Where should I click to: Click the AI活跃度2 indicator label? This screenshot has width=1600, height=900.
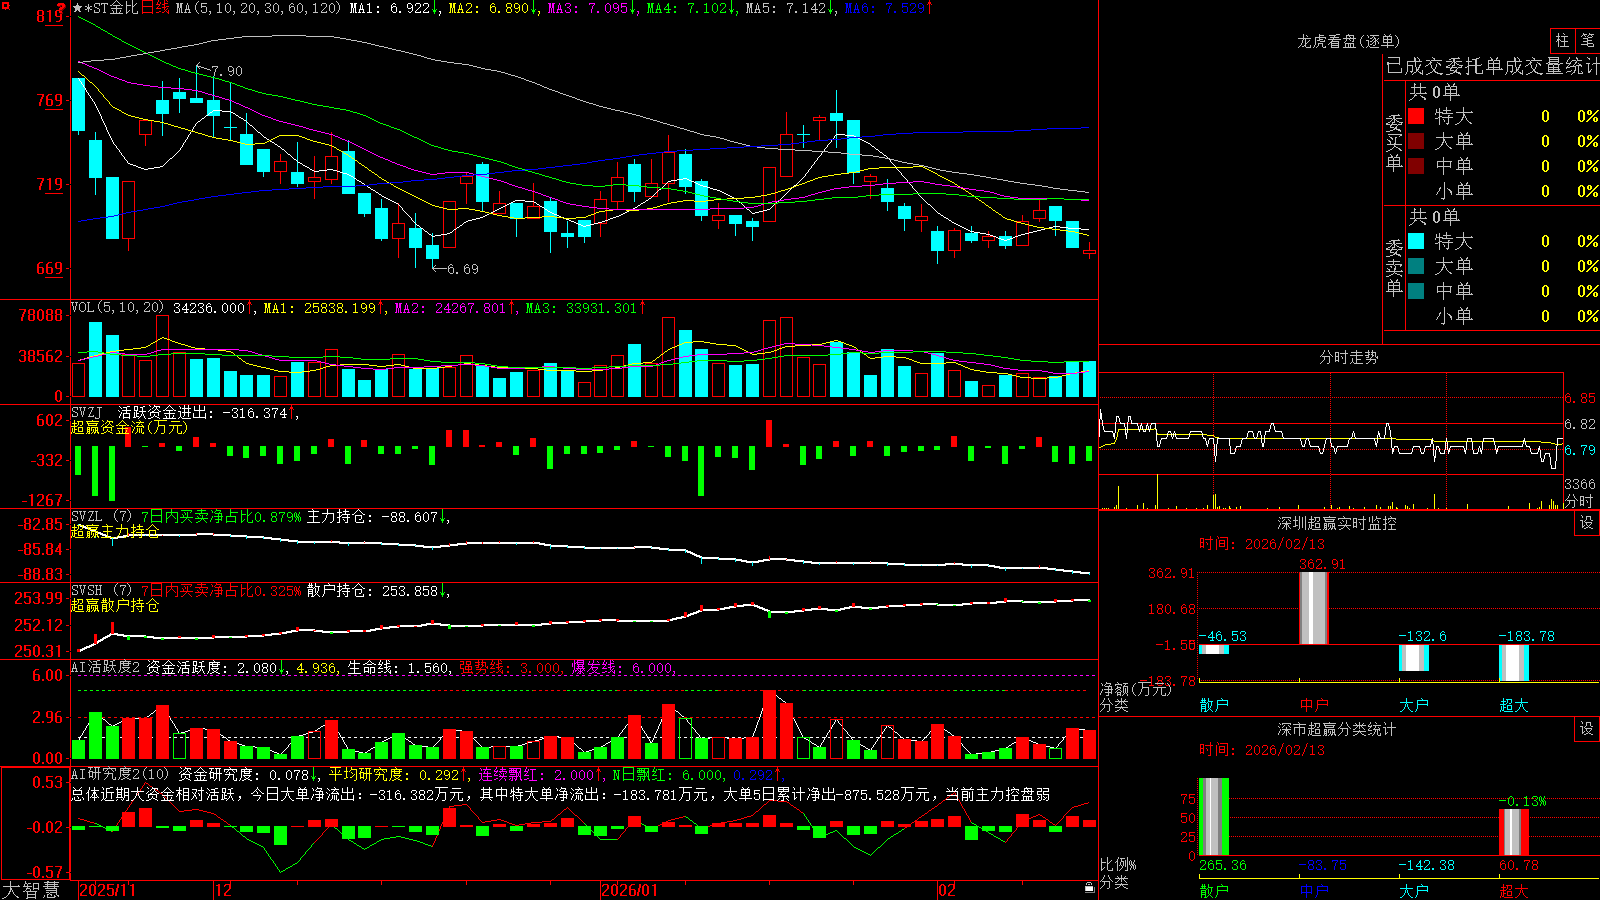tap(106, 667)
